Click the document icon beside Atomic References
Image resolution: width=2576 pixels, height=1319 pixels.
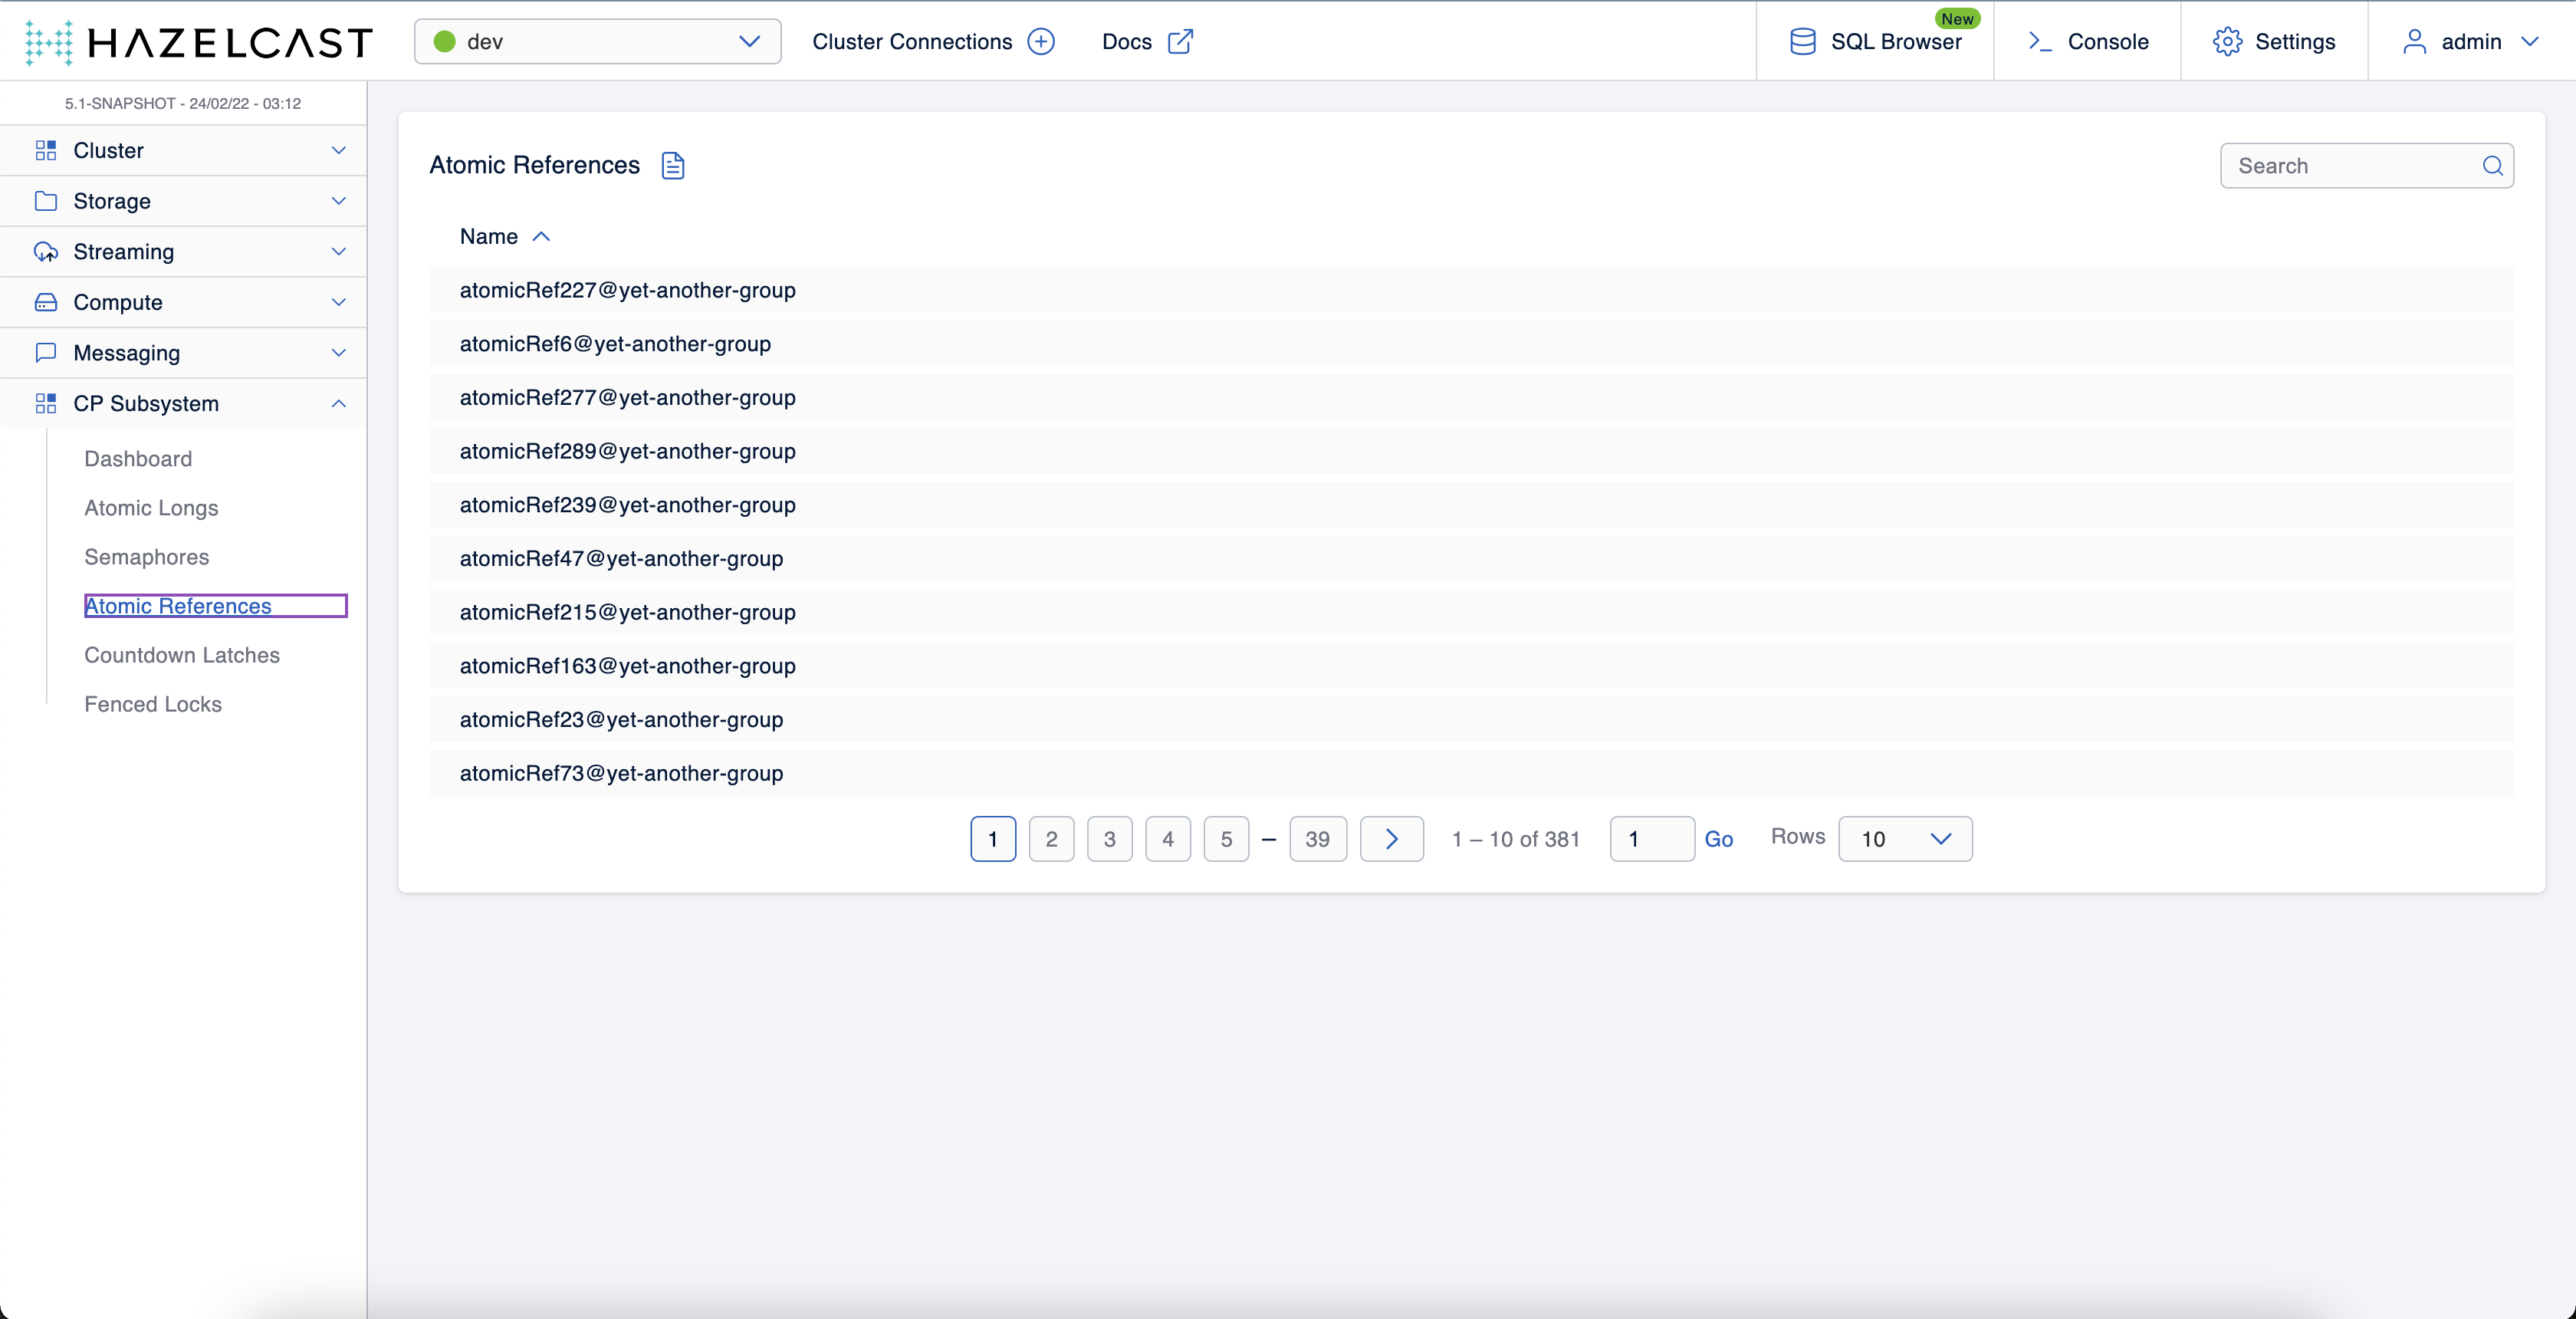pyautogui.click(x=673, y=165)
